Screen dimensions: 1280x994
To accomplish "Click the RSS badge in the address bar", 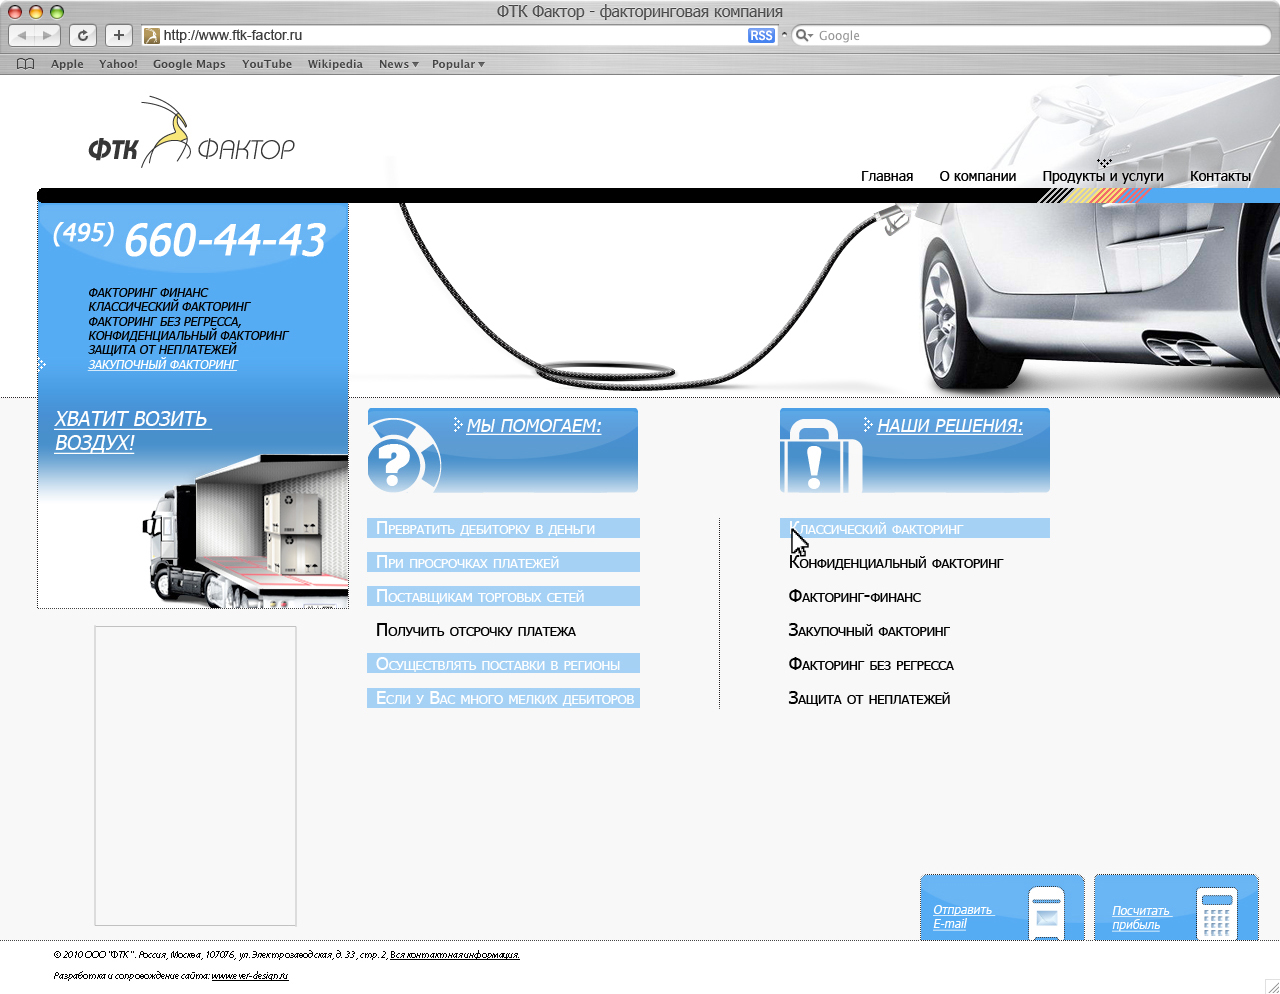I will [x=761, y=35].
